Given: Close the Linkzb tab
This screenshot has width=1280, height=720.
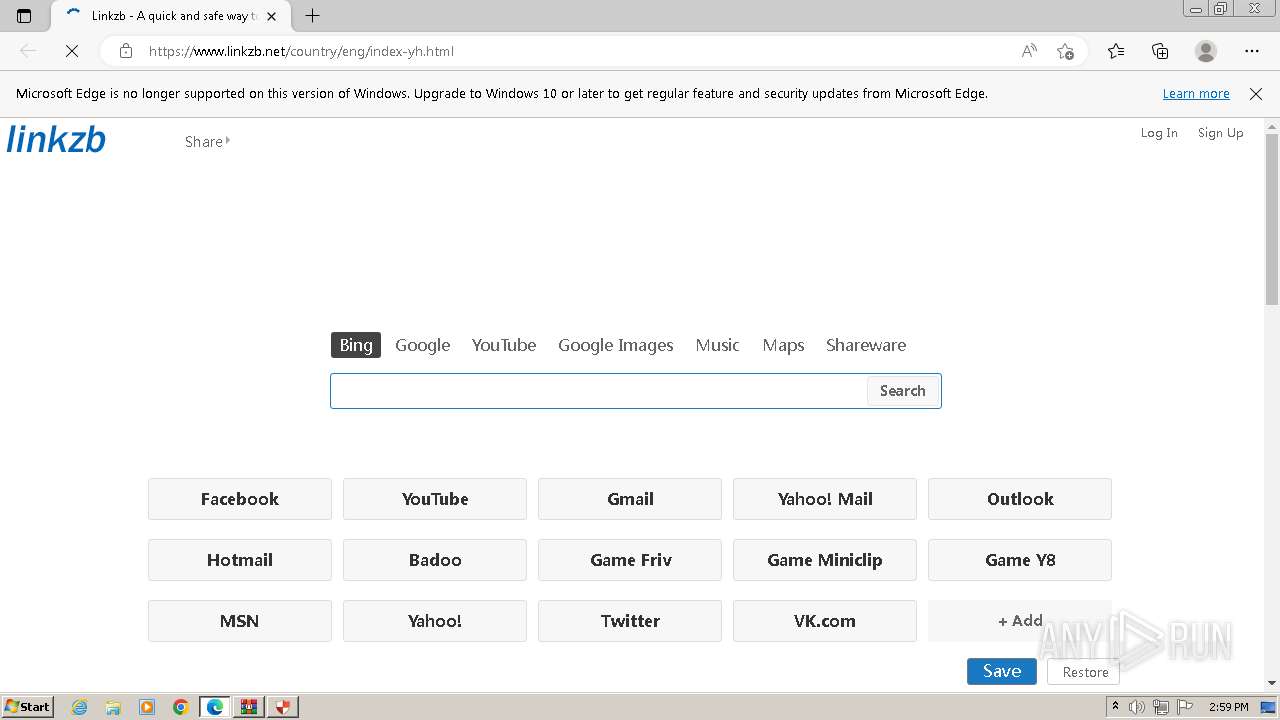Looking at the screenshot, I should (x=271, y=16).
